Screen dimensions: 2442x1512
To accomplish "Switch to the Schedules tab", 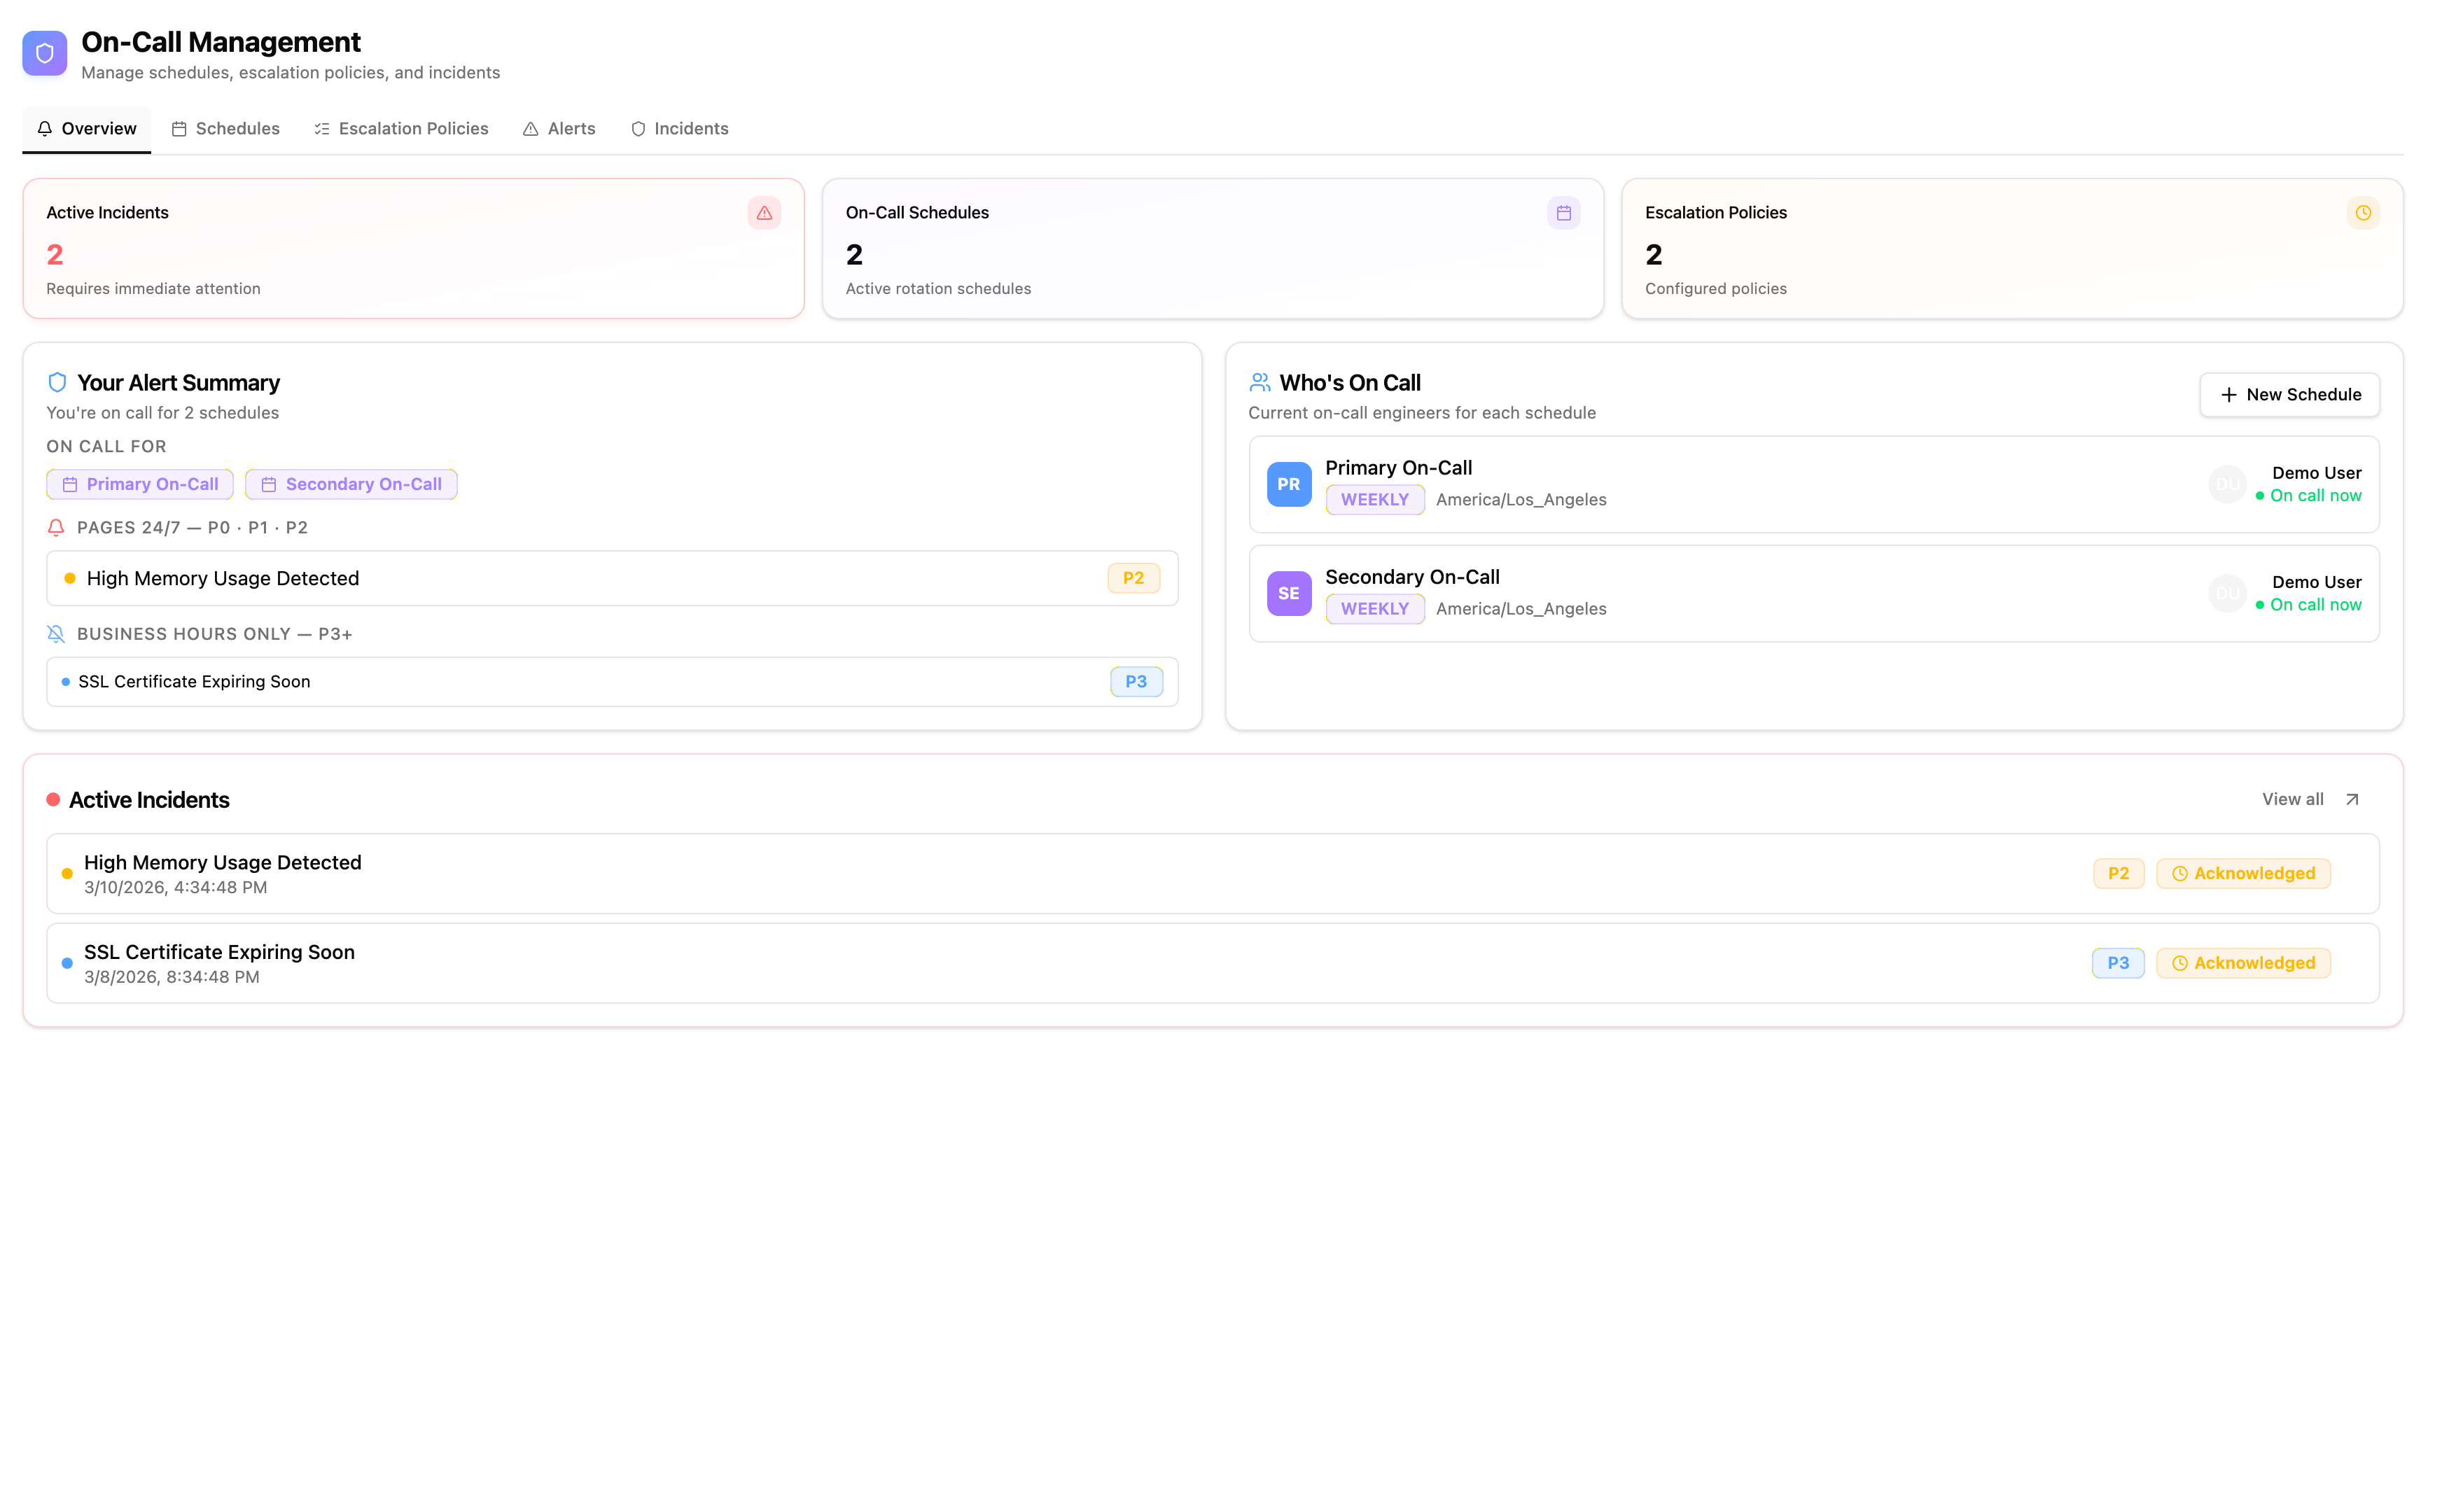I will click(x=226, y=129).
